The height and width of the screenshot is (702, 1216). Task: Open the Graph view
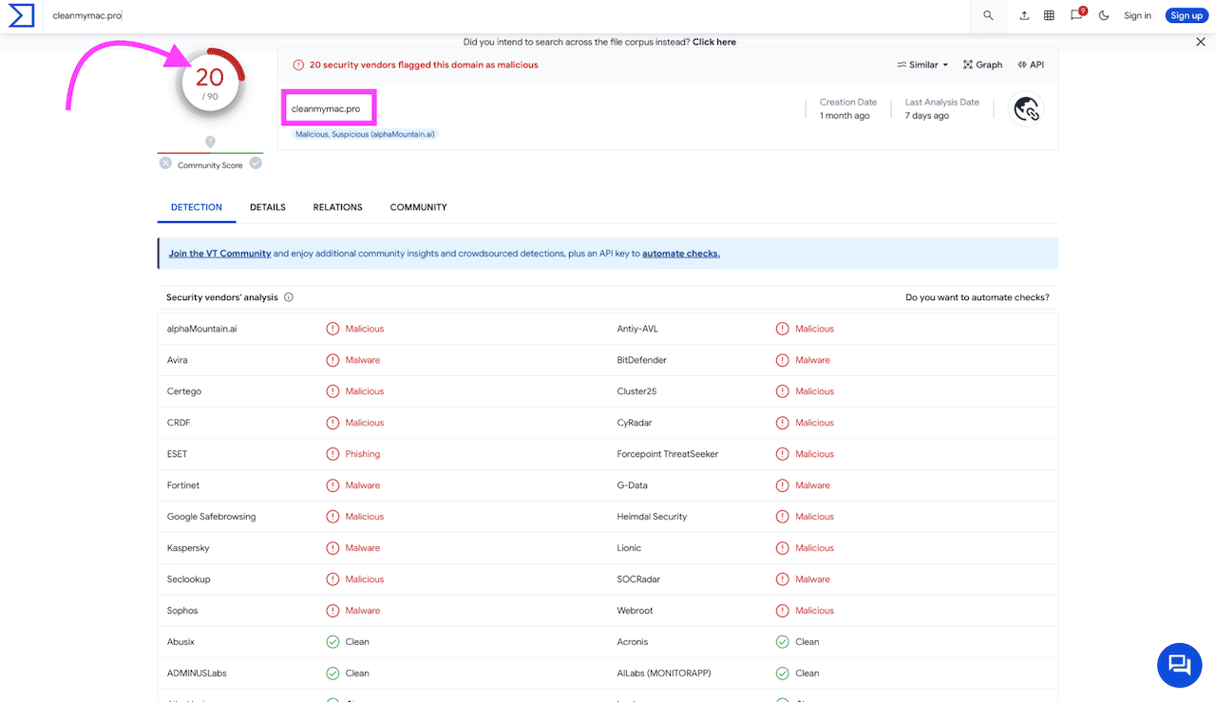click(x=982, y=65)
